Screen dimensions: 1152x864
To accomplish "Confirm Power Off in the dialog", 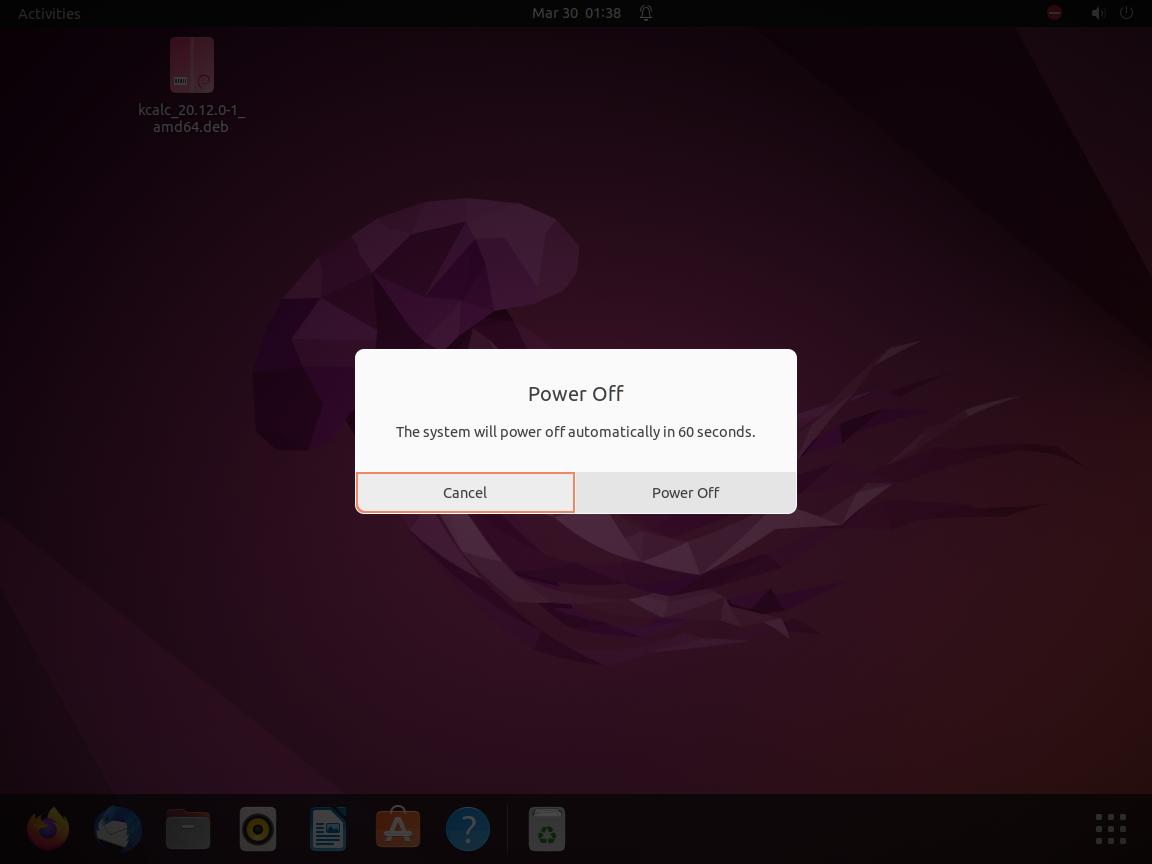I will pos(685,492).
